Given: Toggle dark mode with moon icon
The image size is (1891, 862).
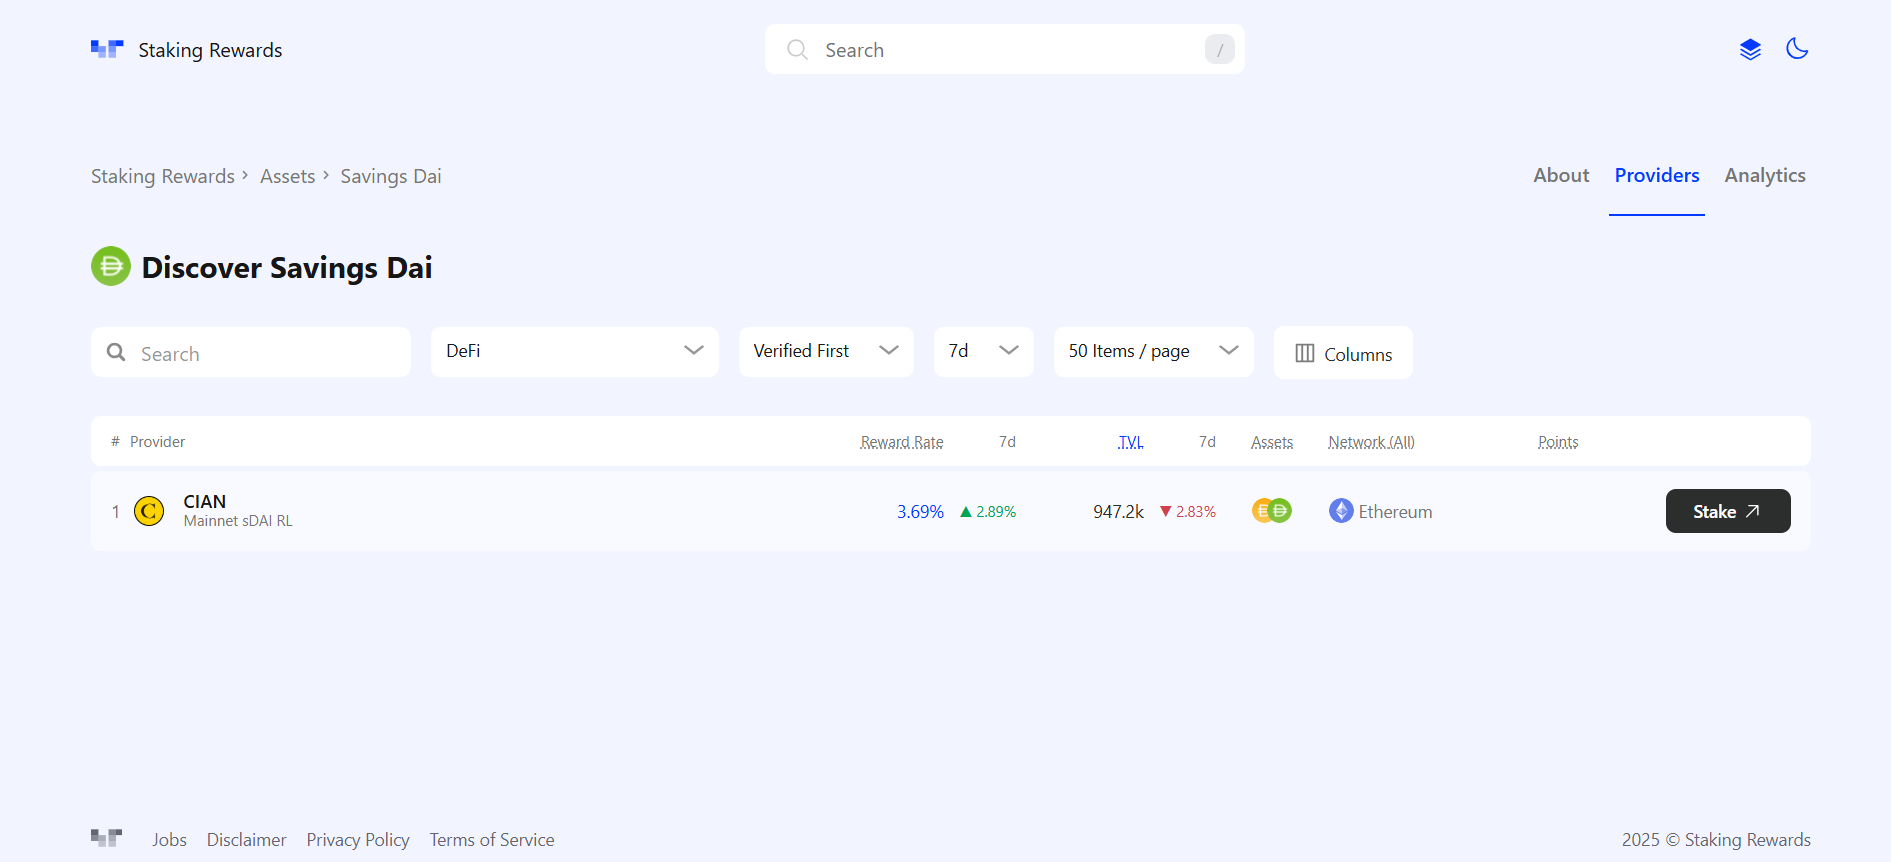Looking at the screenshot, I should click(x=1797, y=49).
